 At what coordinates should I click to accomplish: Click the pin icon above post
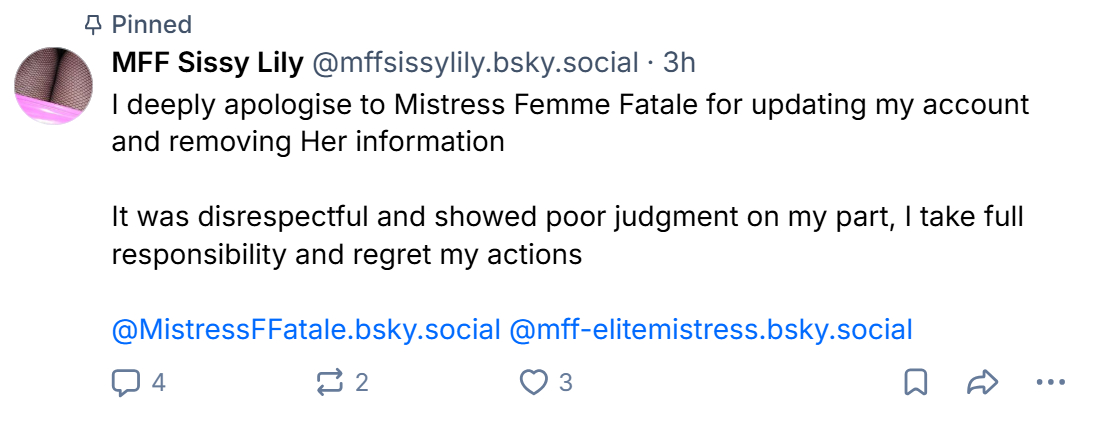click(x=95, y=24)
